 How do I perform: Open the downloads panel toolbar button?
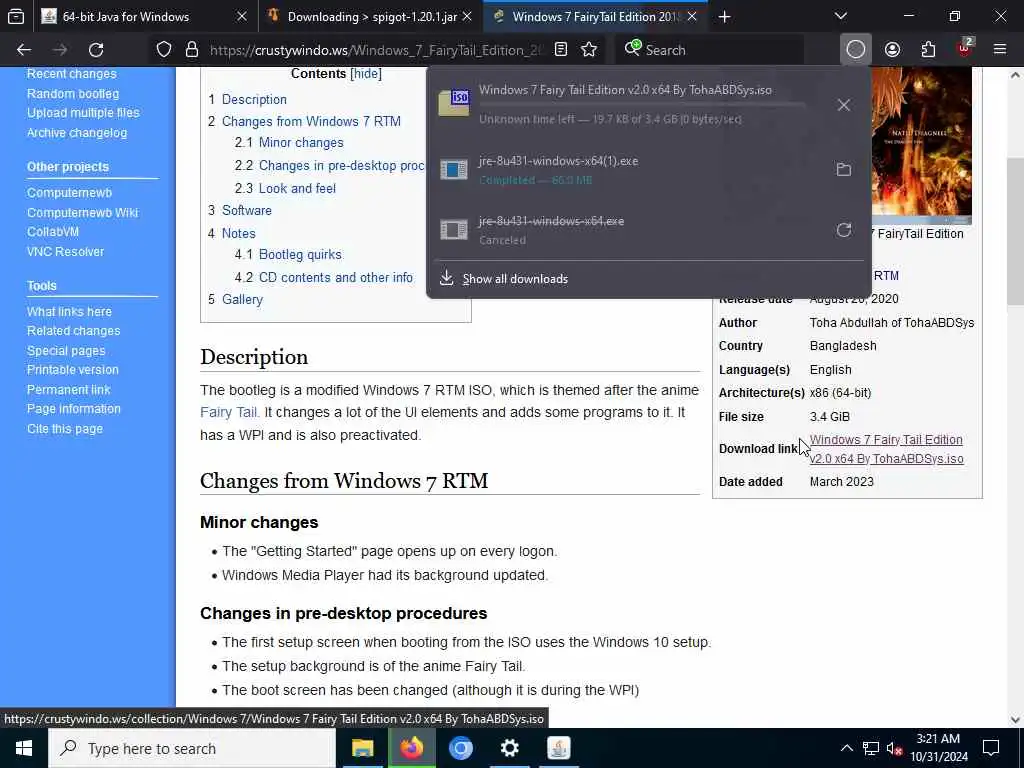pos(856,50)
